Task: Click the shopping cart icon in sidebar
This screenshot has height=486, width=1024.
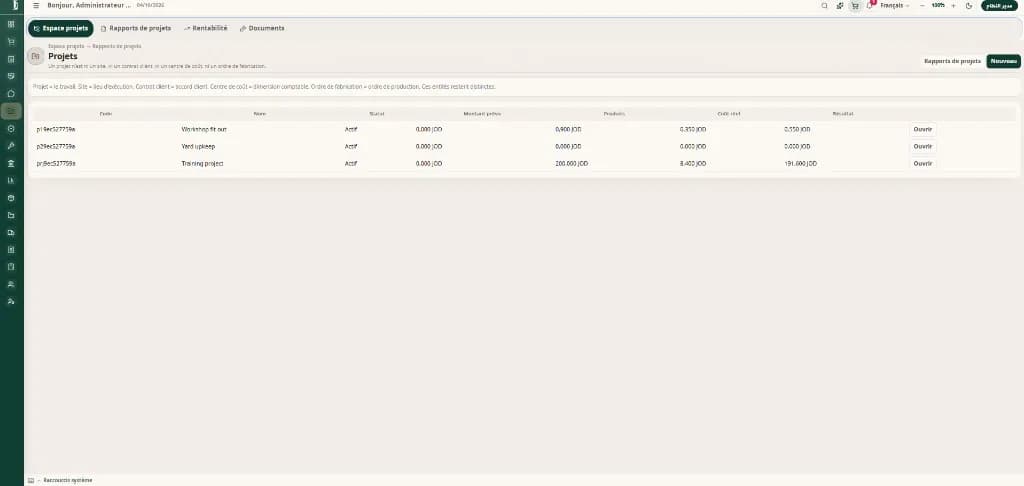Action: (x=11, y=42)
